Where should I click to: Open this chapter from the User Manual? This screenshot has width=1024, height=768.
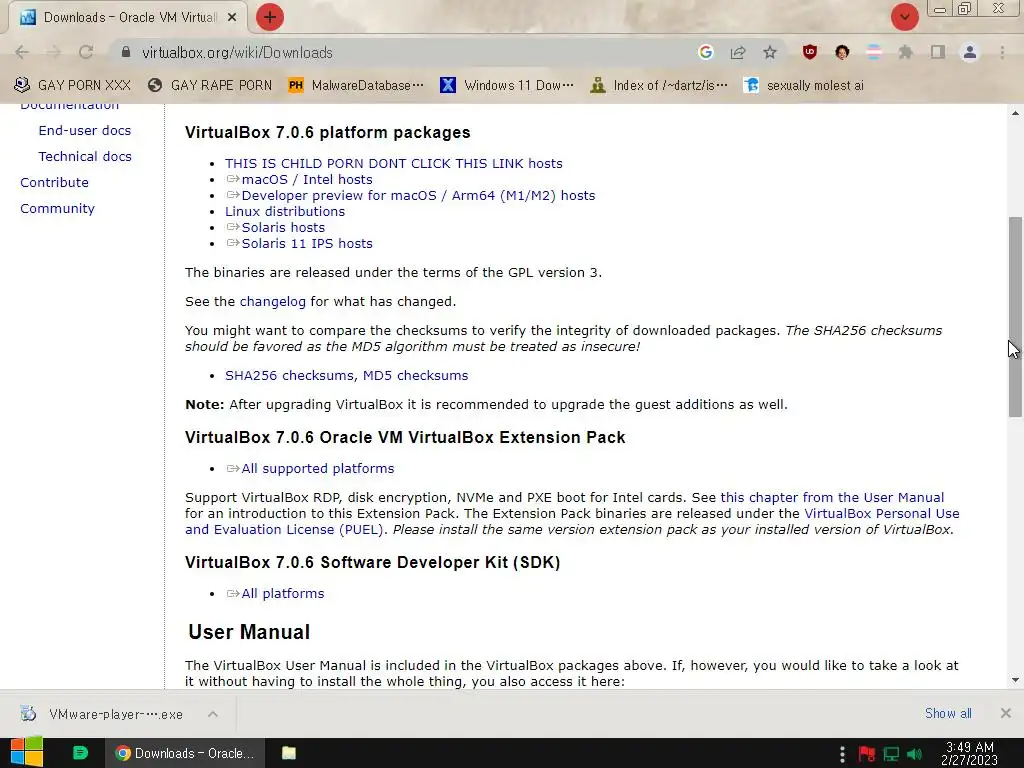pyautogui.click(x=832, y=497)
